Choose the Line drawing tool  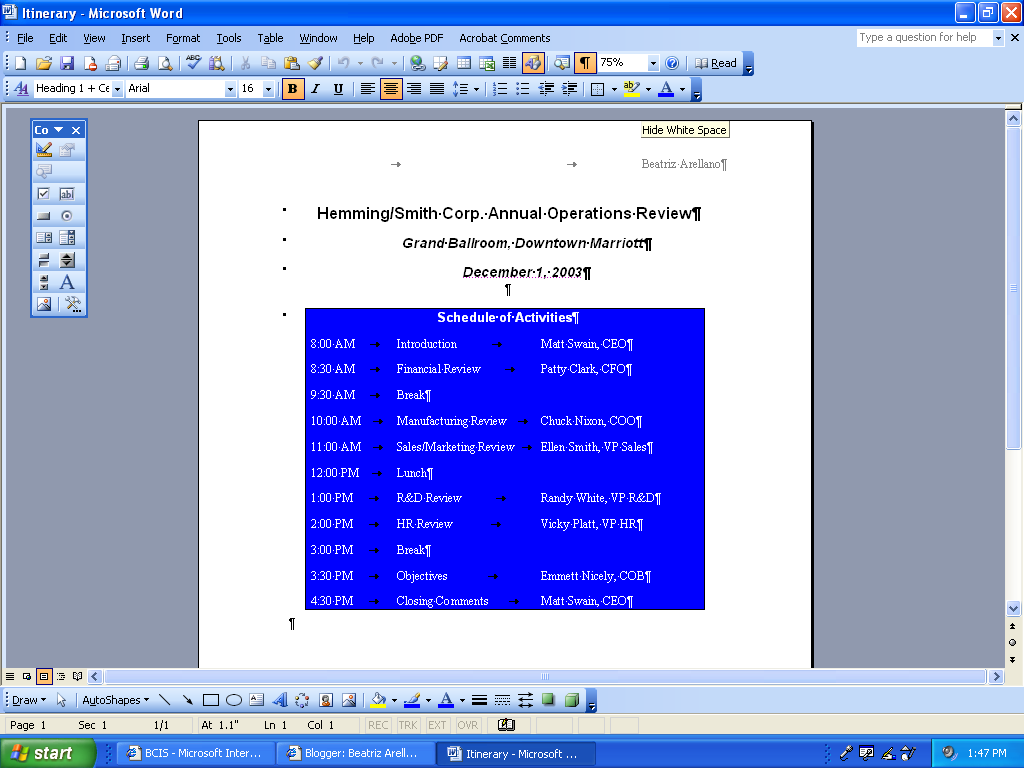165,700
